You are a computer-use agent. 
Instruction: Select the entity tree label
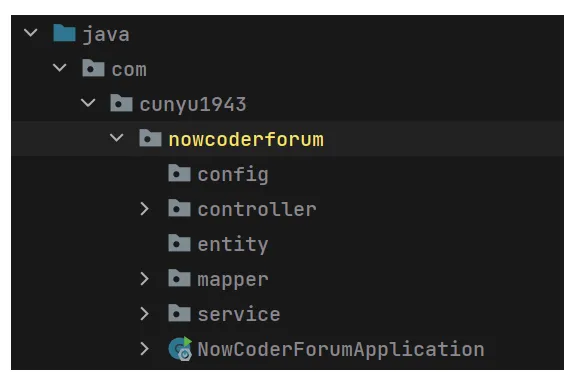(x=233, y=245)
